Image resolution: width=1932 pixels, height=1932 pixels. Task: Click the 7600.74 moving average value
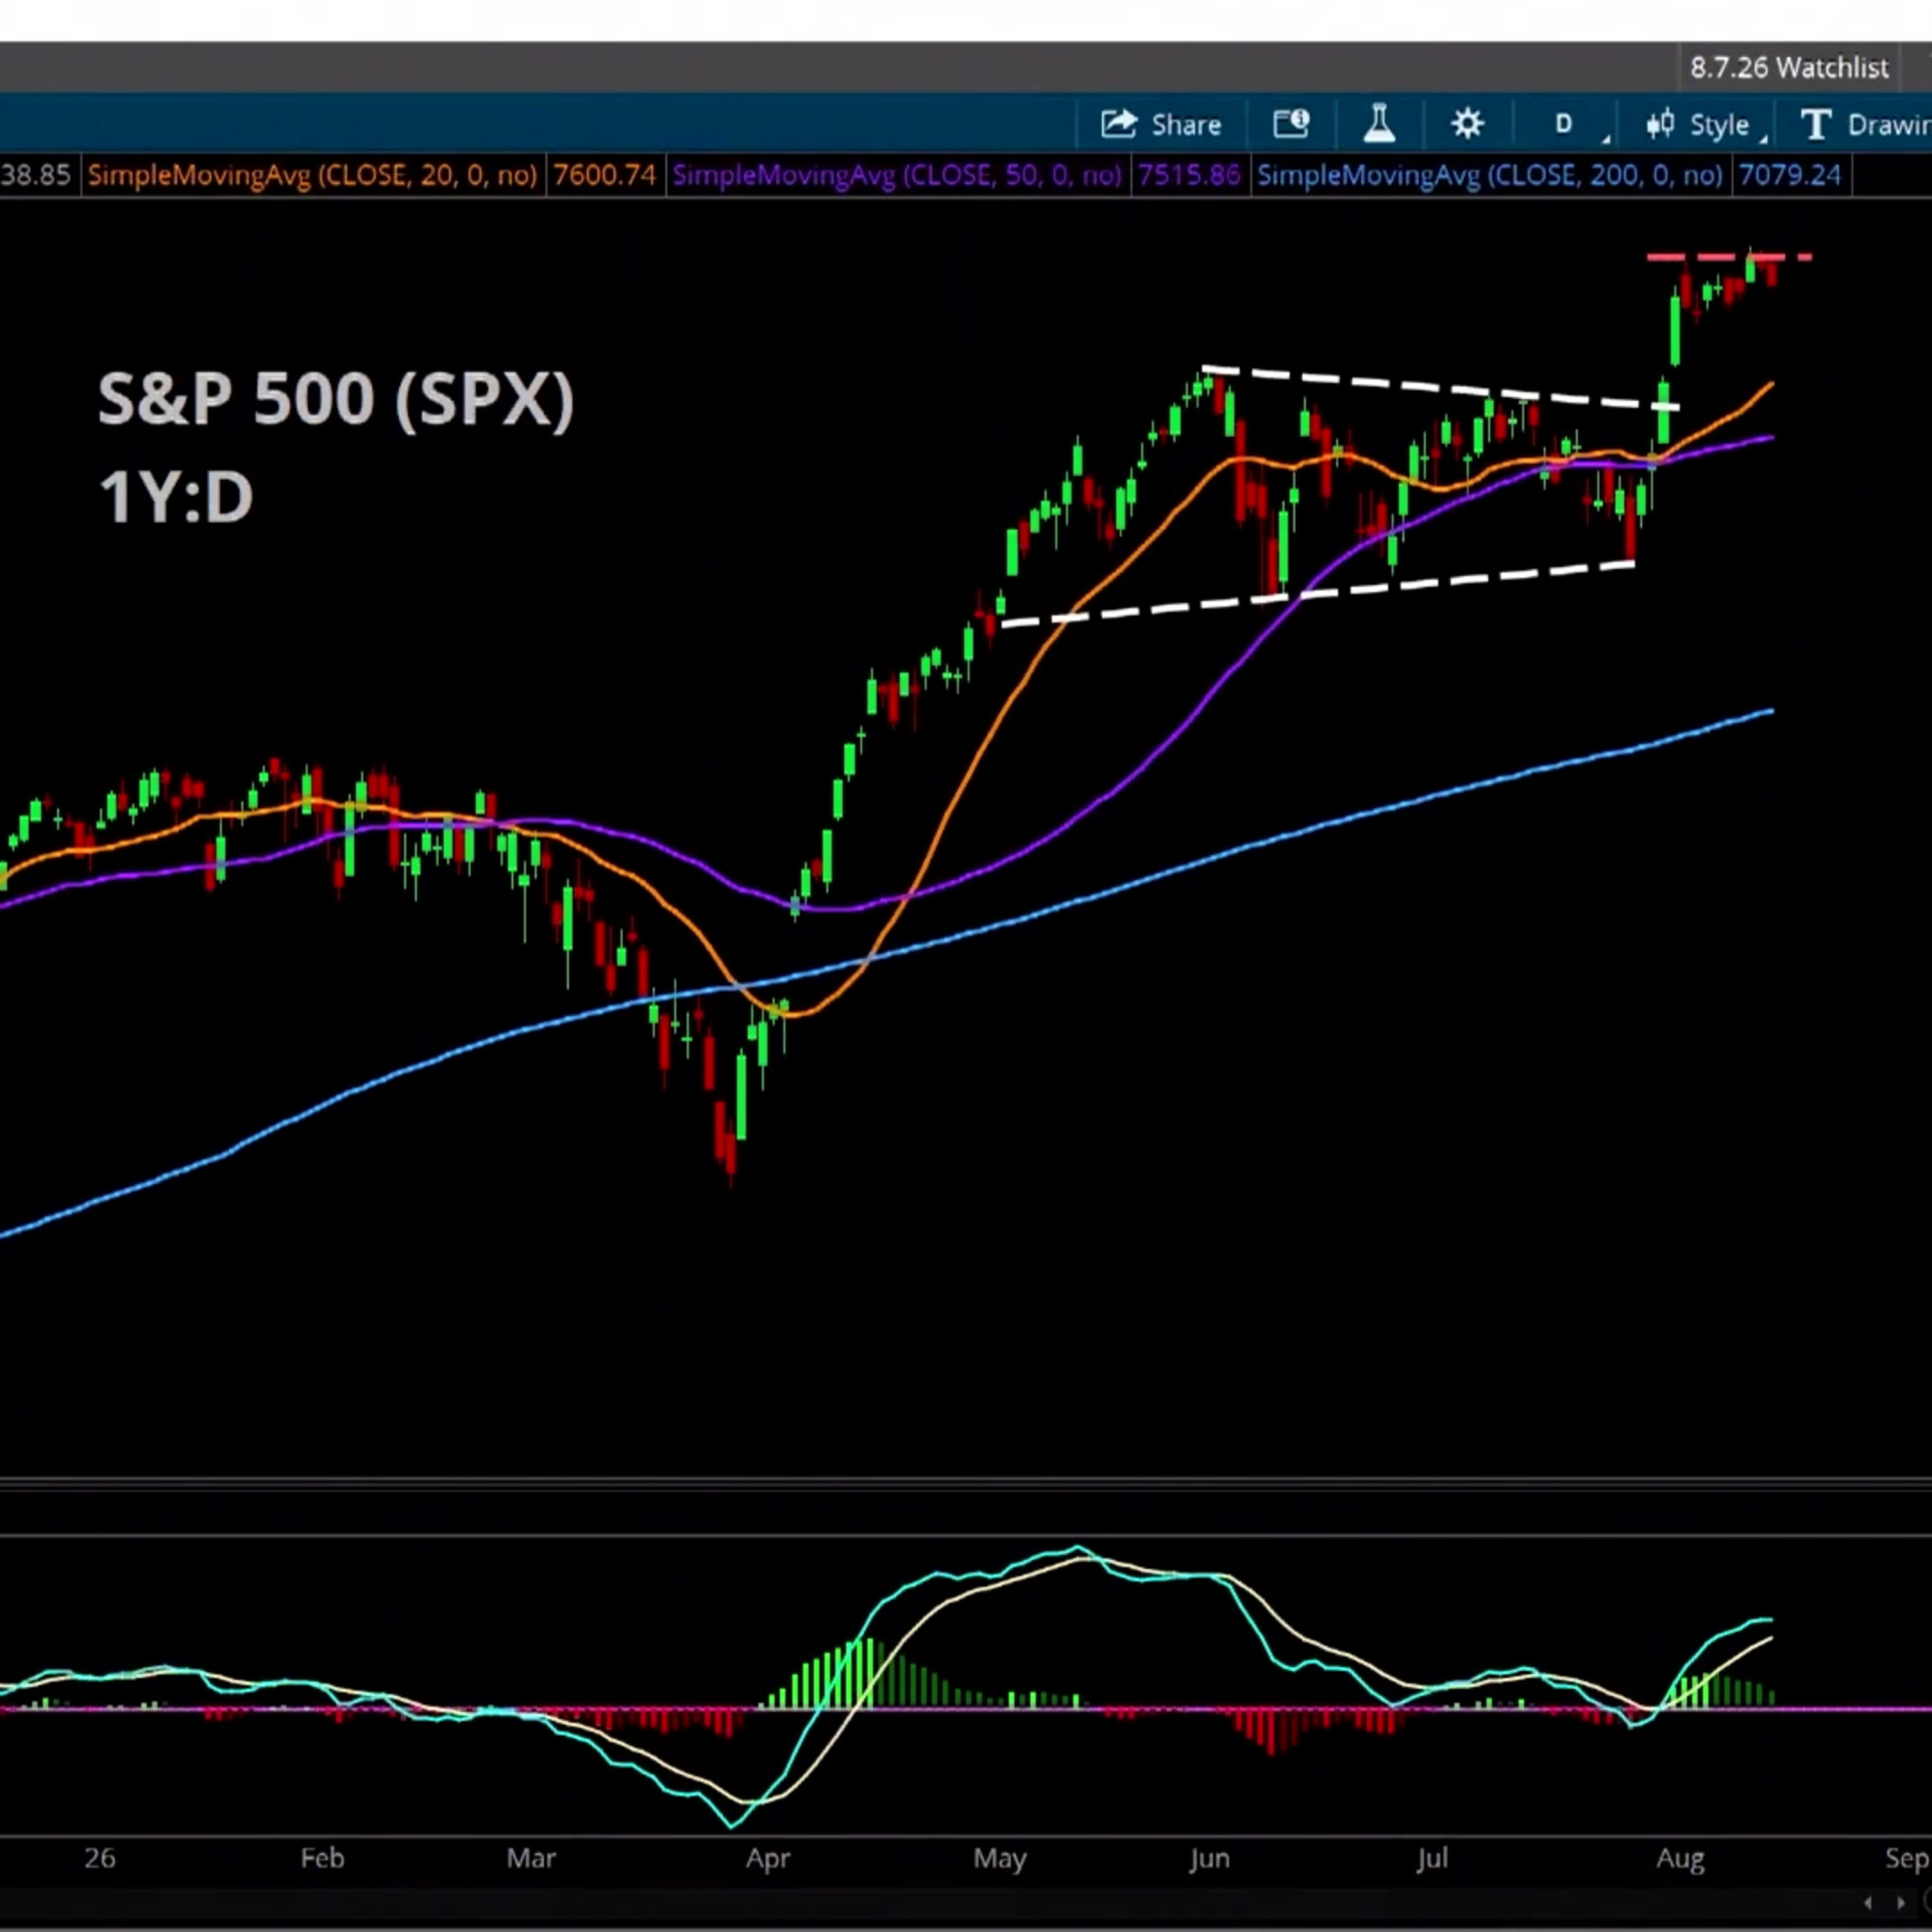click(x=605, y=176)
